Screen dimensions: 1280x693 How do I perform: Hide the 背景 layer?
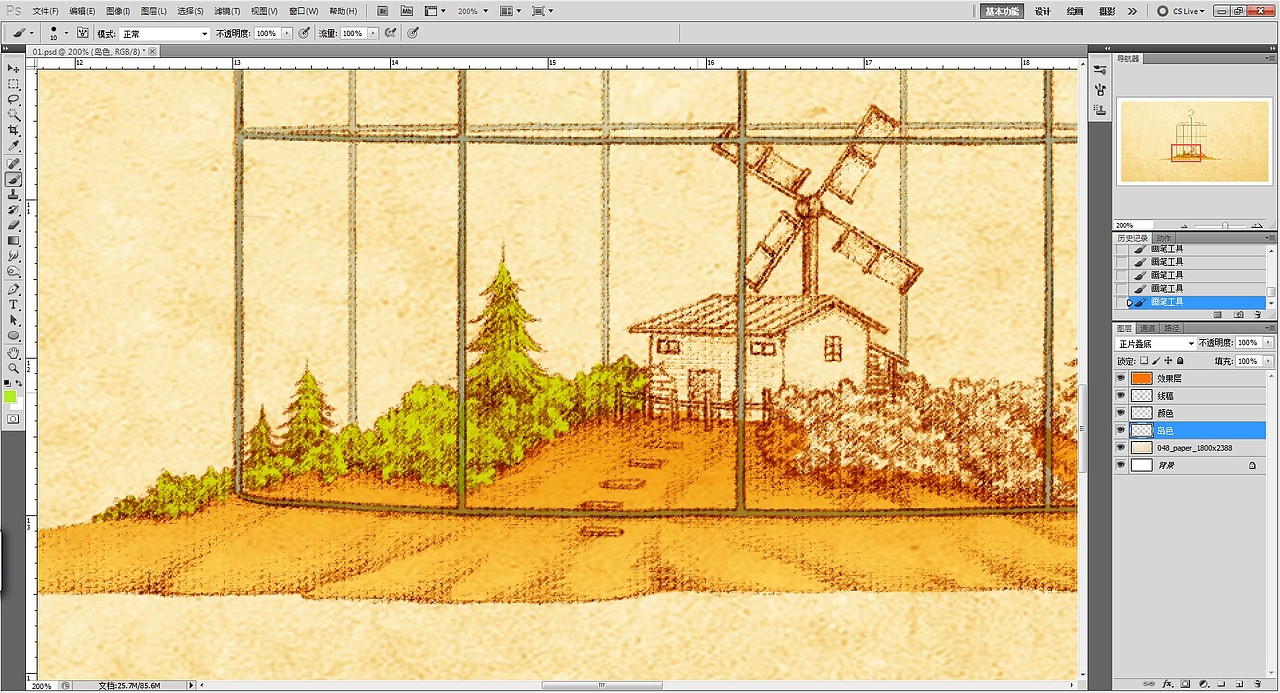pos(1120,465)
